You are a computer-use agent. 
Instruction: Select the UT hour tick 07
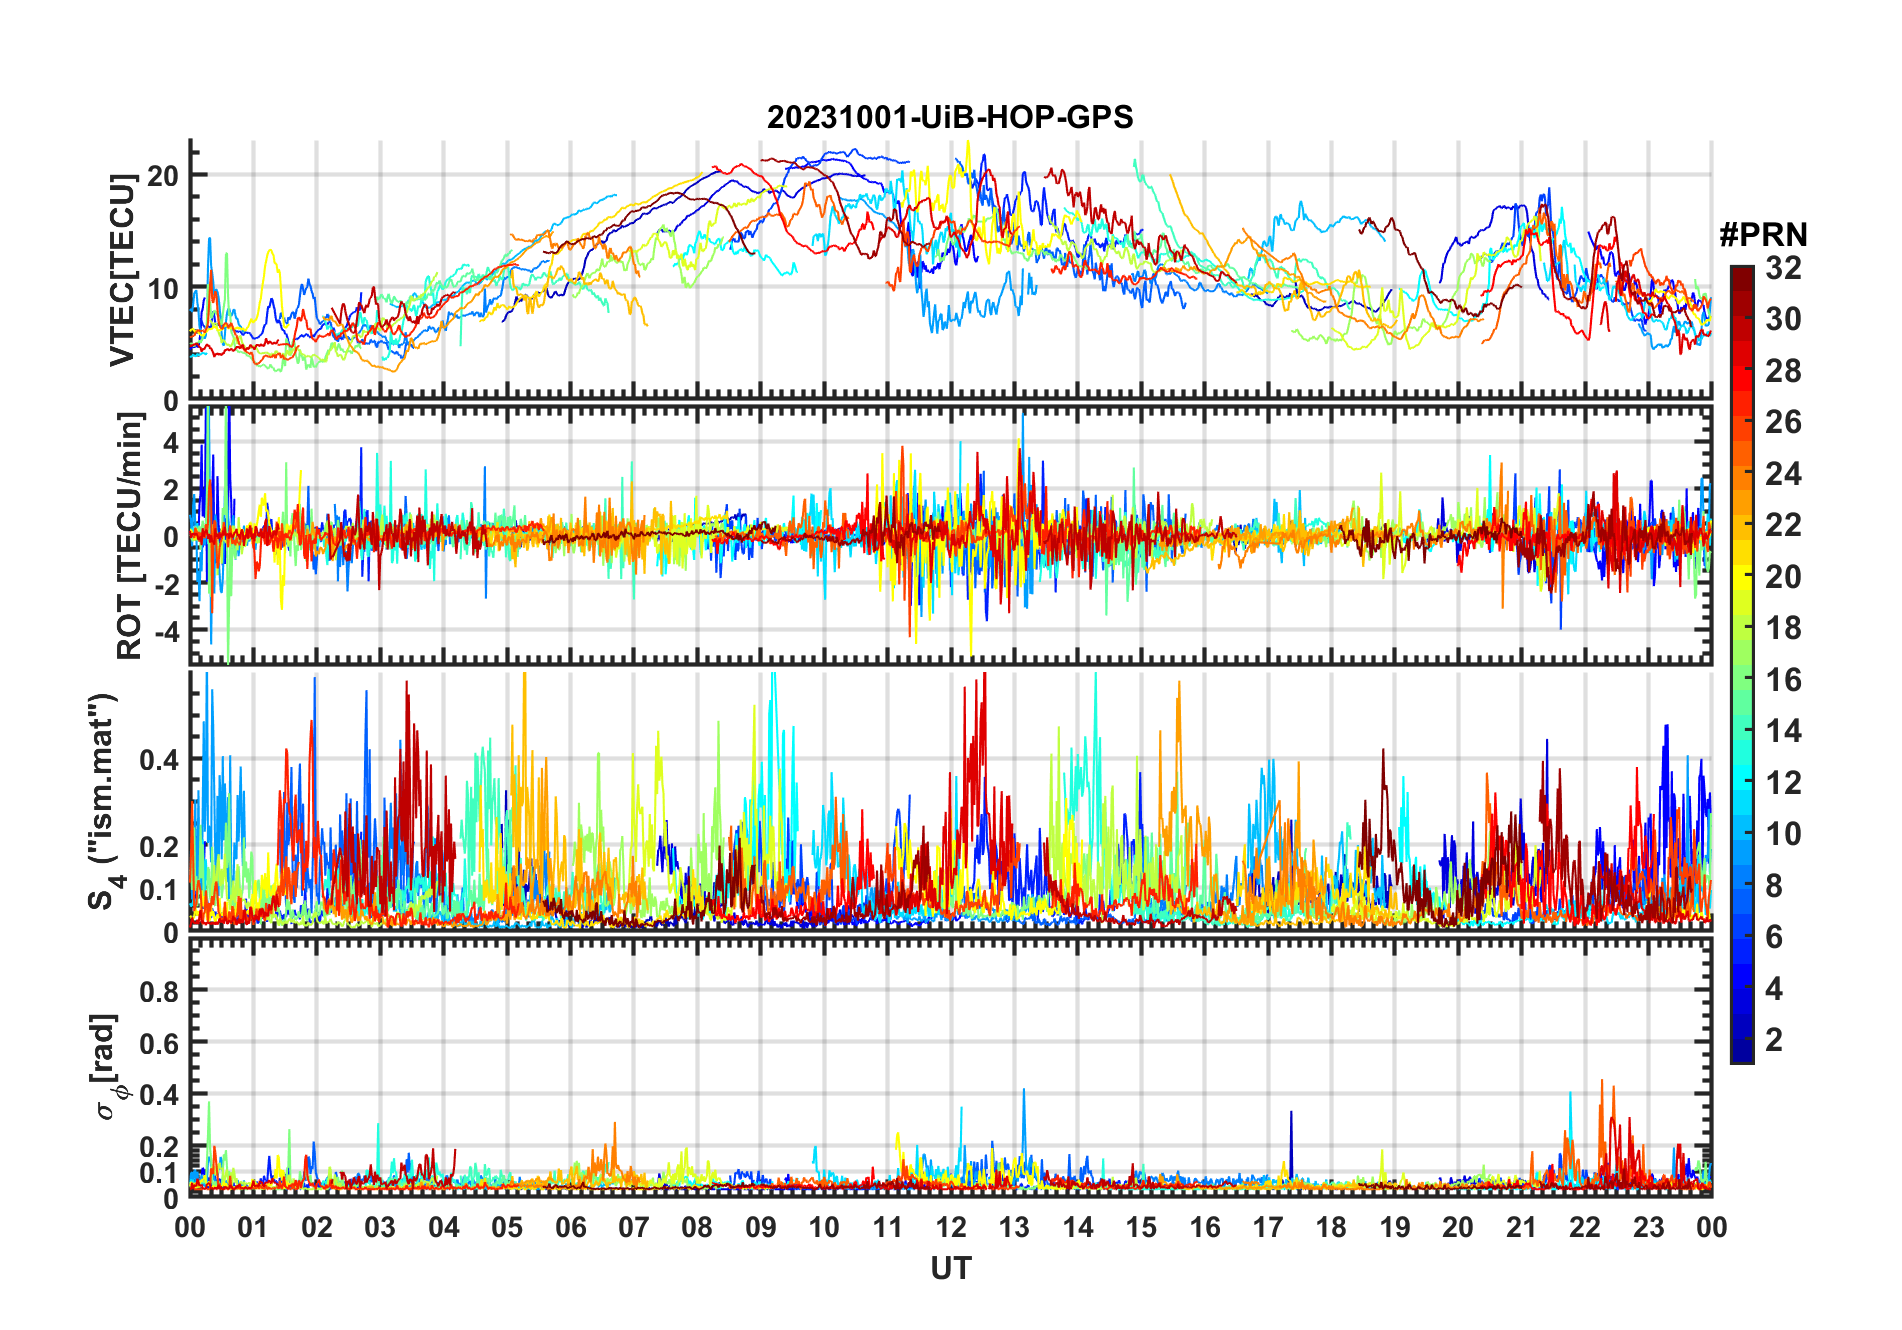coord(634,1228)
